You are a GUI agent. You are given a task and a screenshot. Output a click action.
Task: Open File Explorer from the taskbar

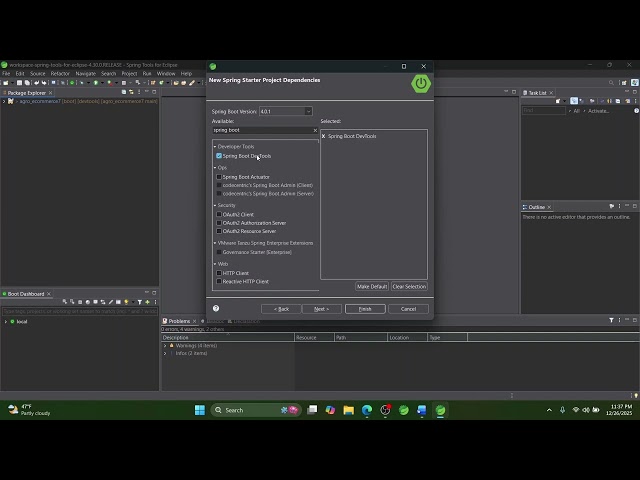coord(349,410)
